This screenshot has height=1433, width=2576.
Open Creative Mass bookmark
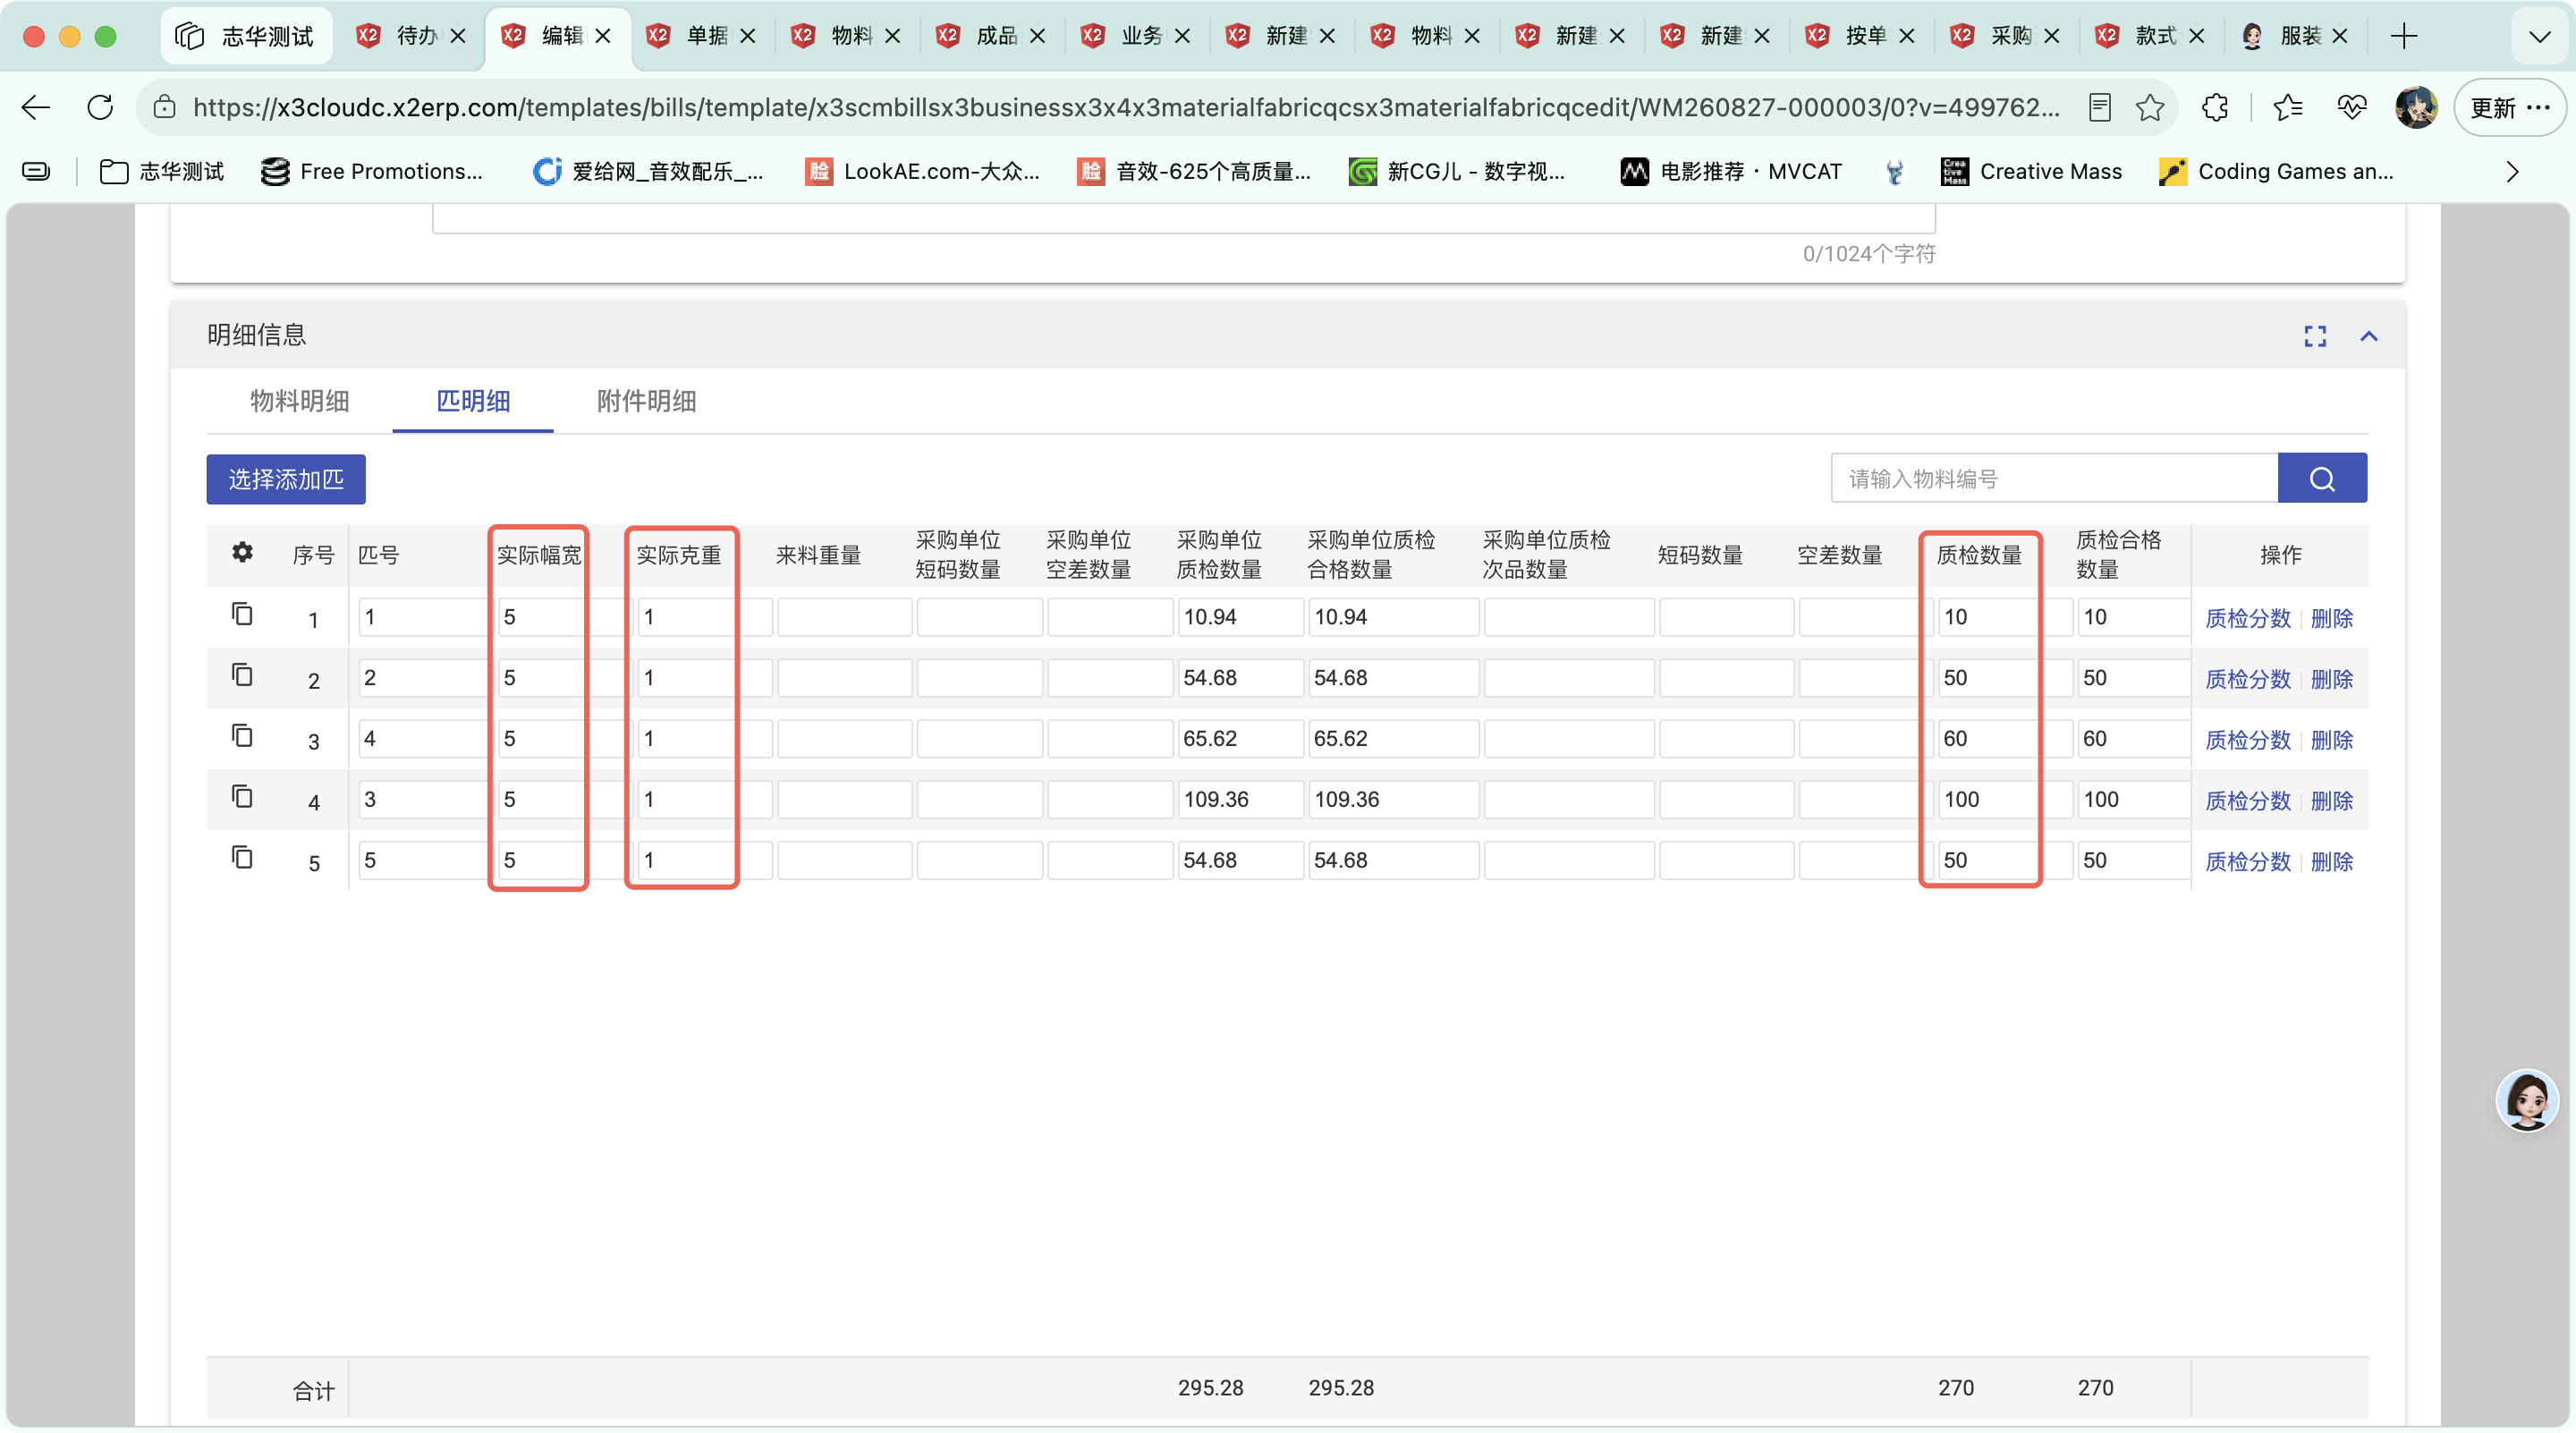[2031, 172]
